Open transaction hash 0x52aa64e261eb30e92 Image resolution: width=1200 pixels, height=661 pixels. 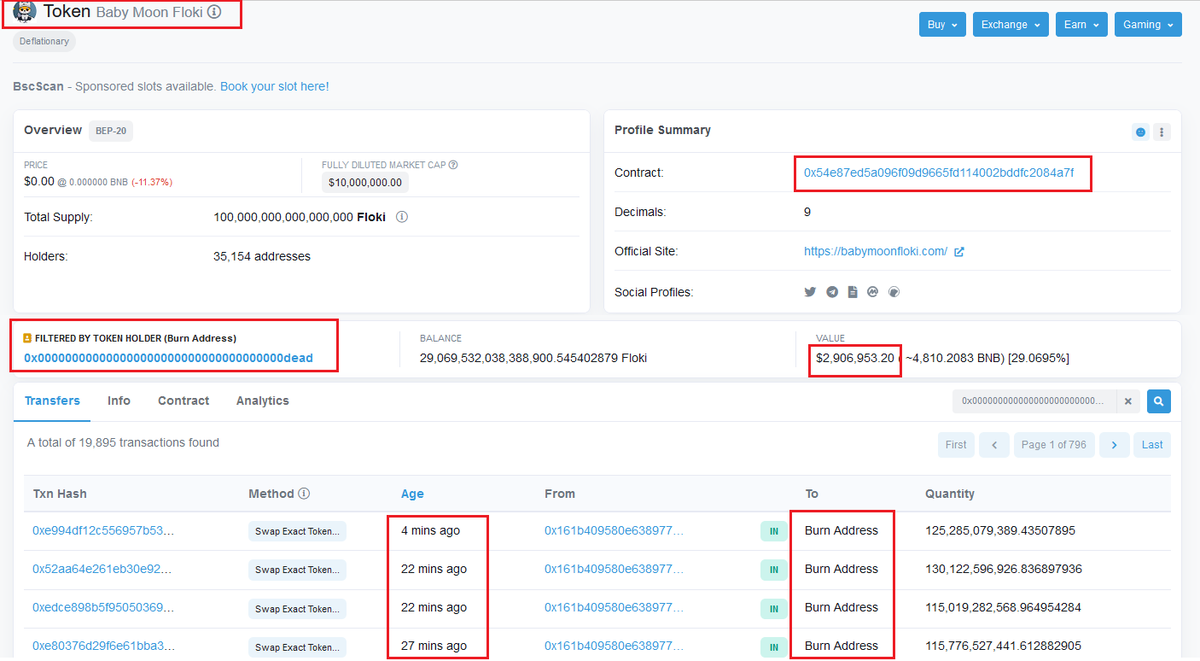point(102,569)
